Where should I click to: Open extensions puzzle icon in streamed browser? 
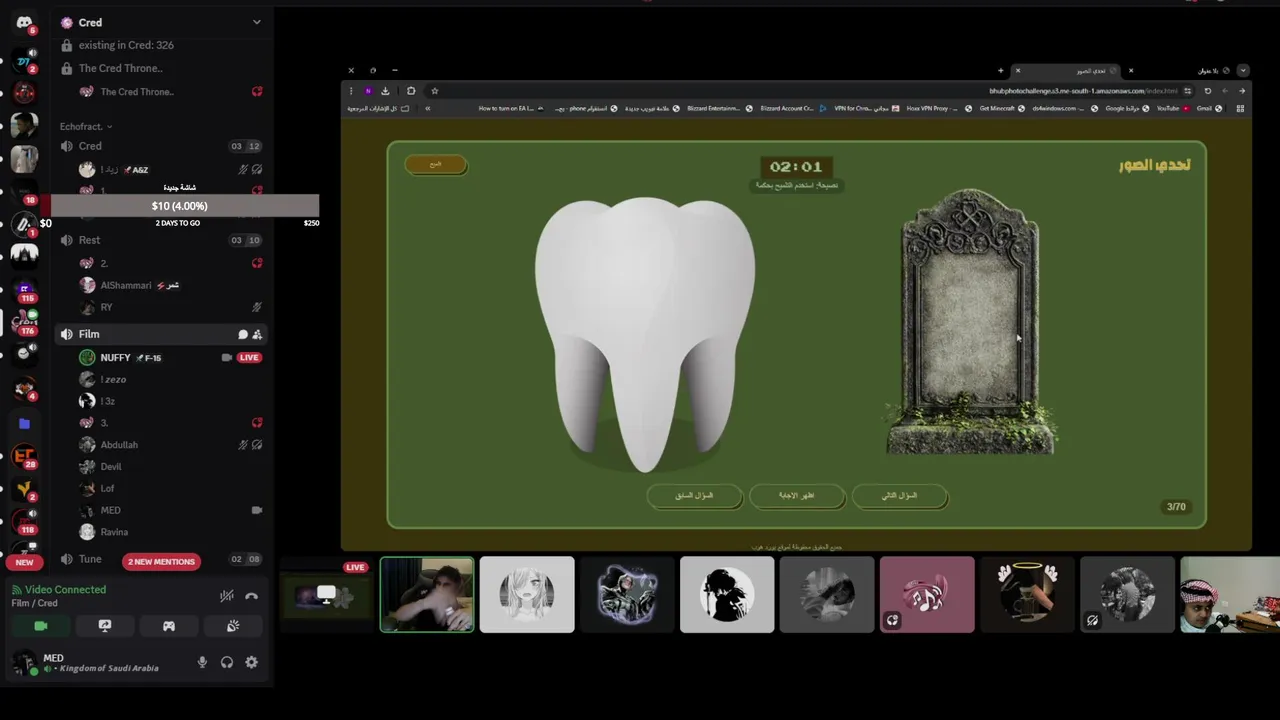[411, 91]
